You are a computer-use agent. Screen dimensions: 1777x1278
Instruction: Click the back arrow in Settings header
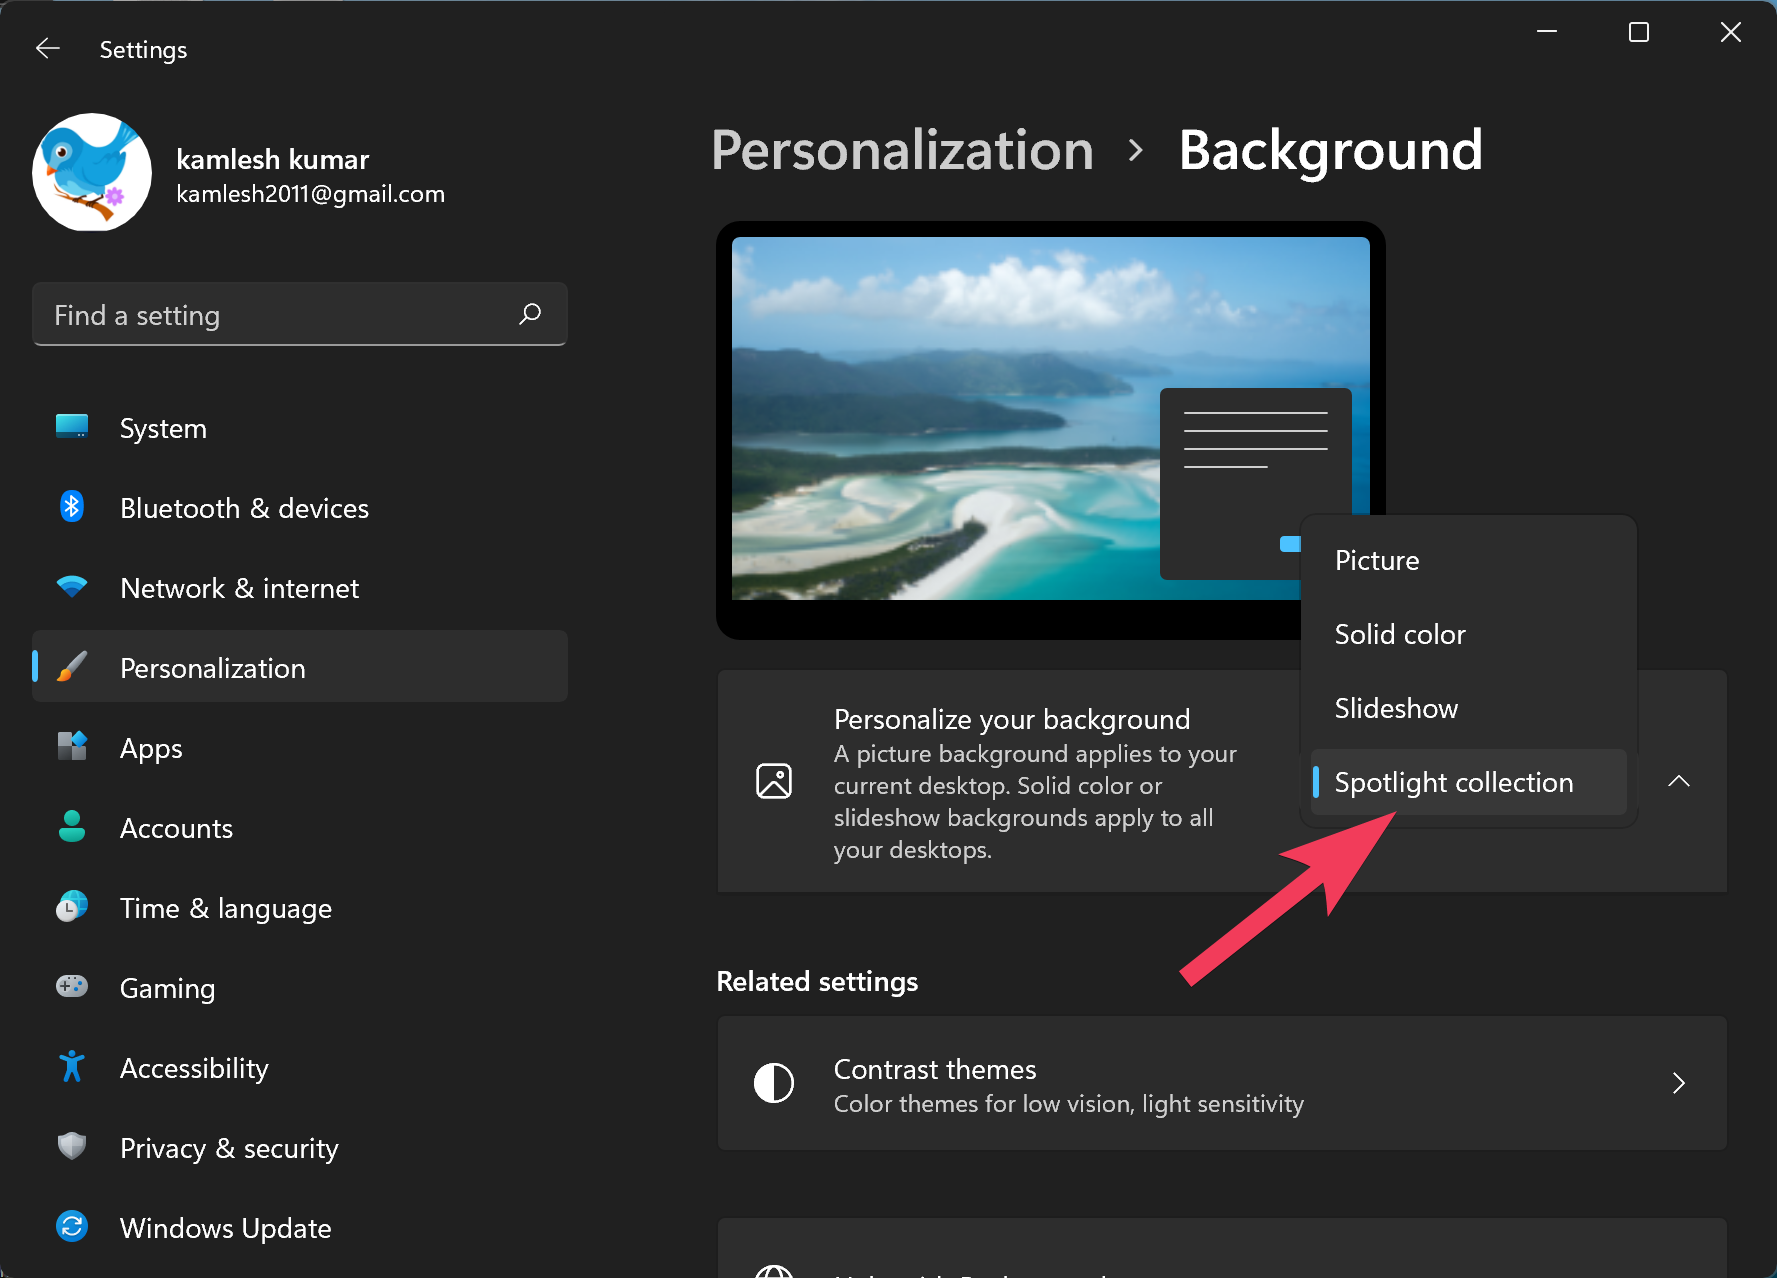(x=48, y=48)
